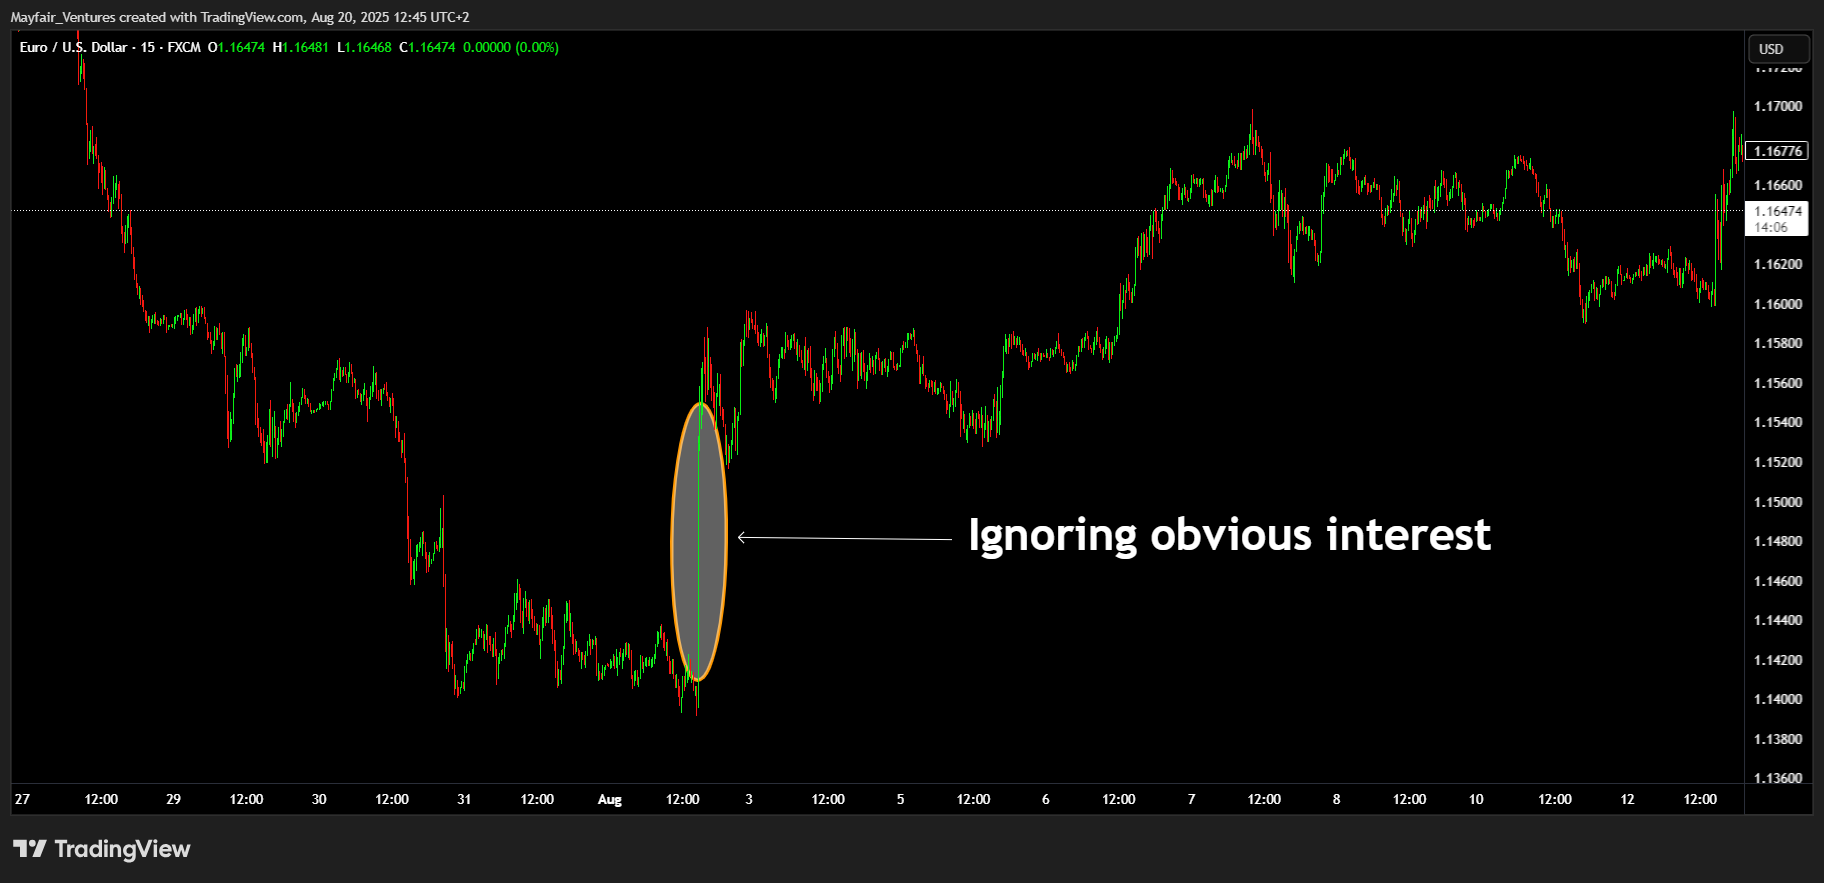Click the 1.15000 price axis label
1824x883 pixels.
tap(1778, 502)
